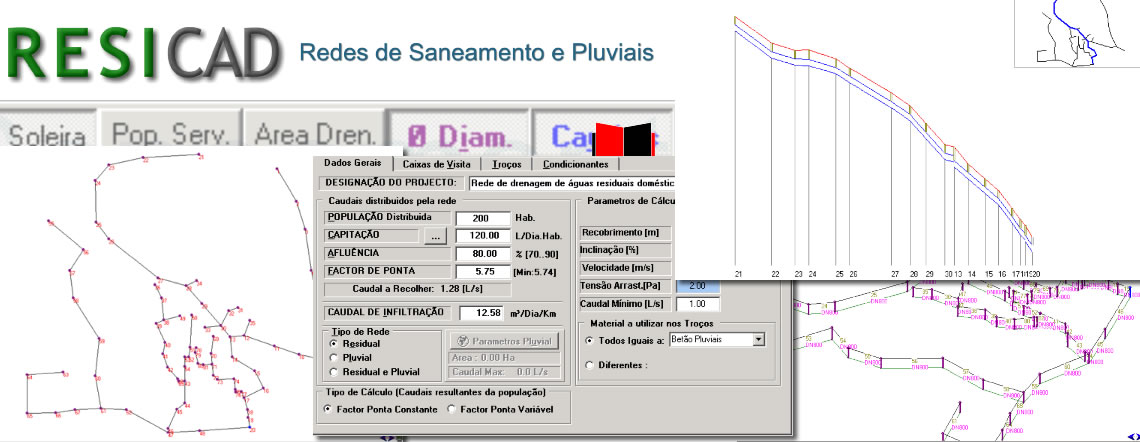
Task: Click the Tensão Arrast. field showing 2.00
Action: (698, 286)
